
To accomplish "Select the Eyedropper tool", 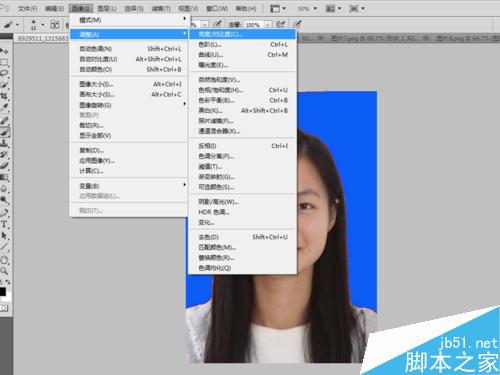I will 4,108.
